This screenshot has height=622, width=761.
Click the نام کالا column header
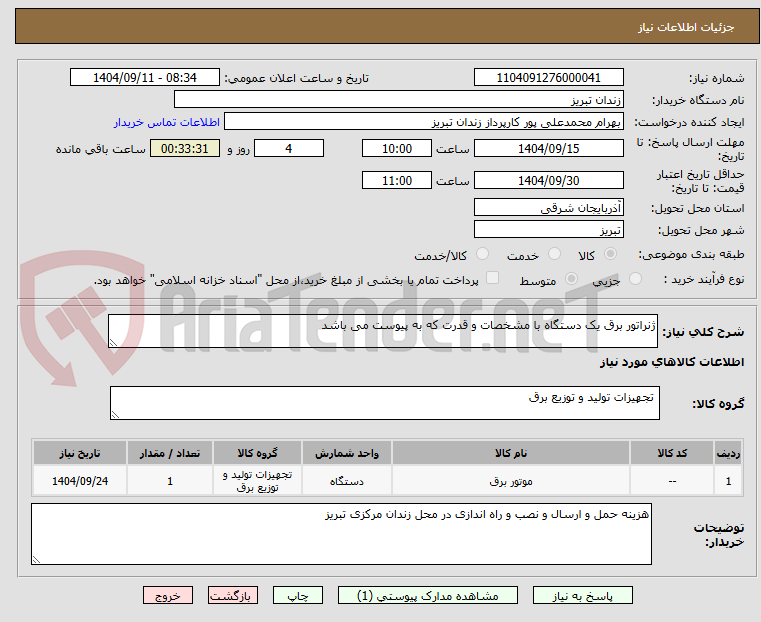[511, 453]
